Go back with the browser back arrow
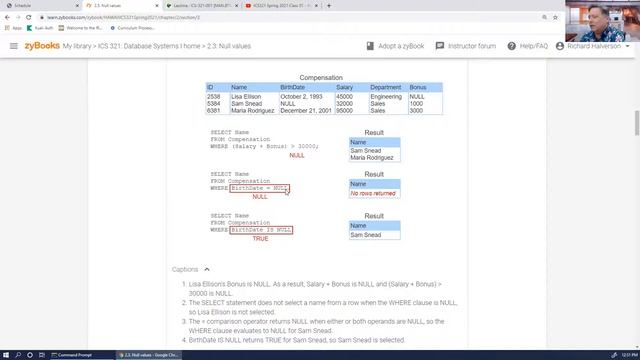640x360 pixels. coord(7,18)
